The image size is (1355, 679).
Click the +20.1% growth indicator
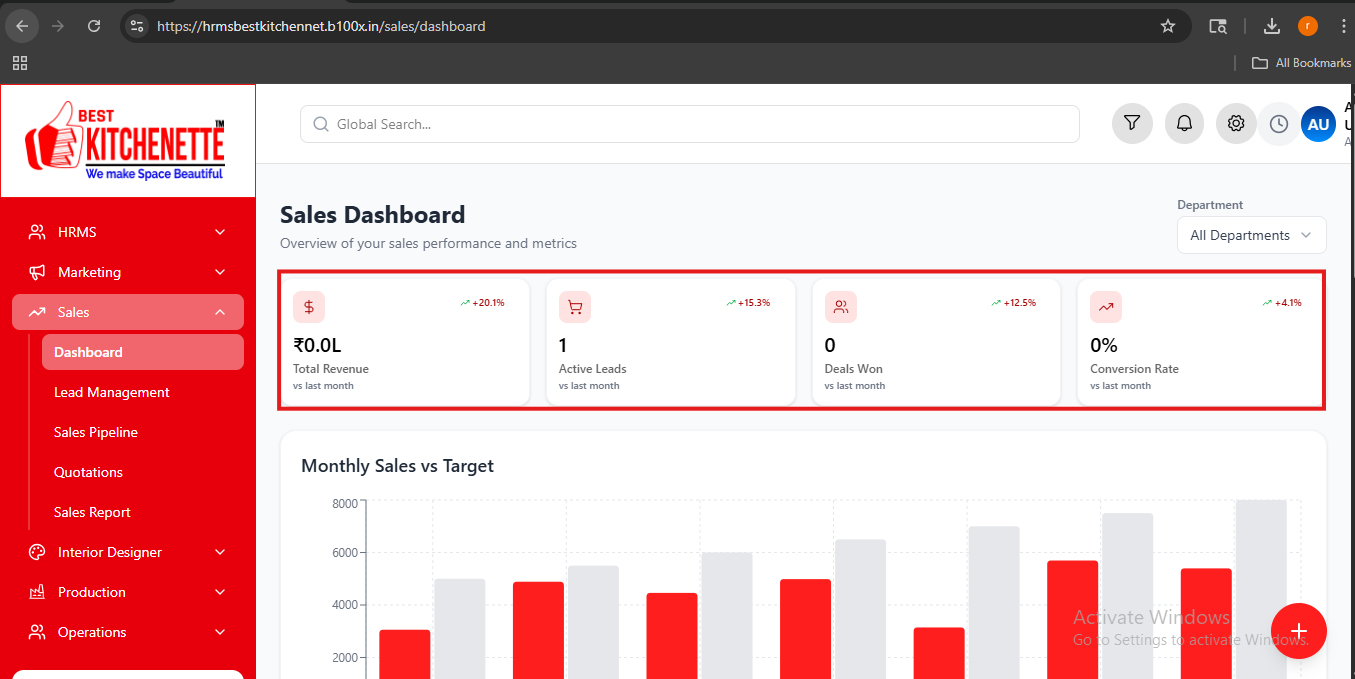[x=482, y=302]
